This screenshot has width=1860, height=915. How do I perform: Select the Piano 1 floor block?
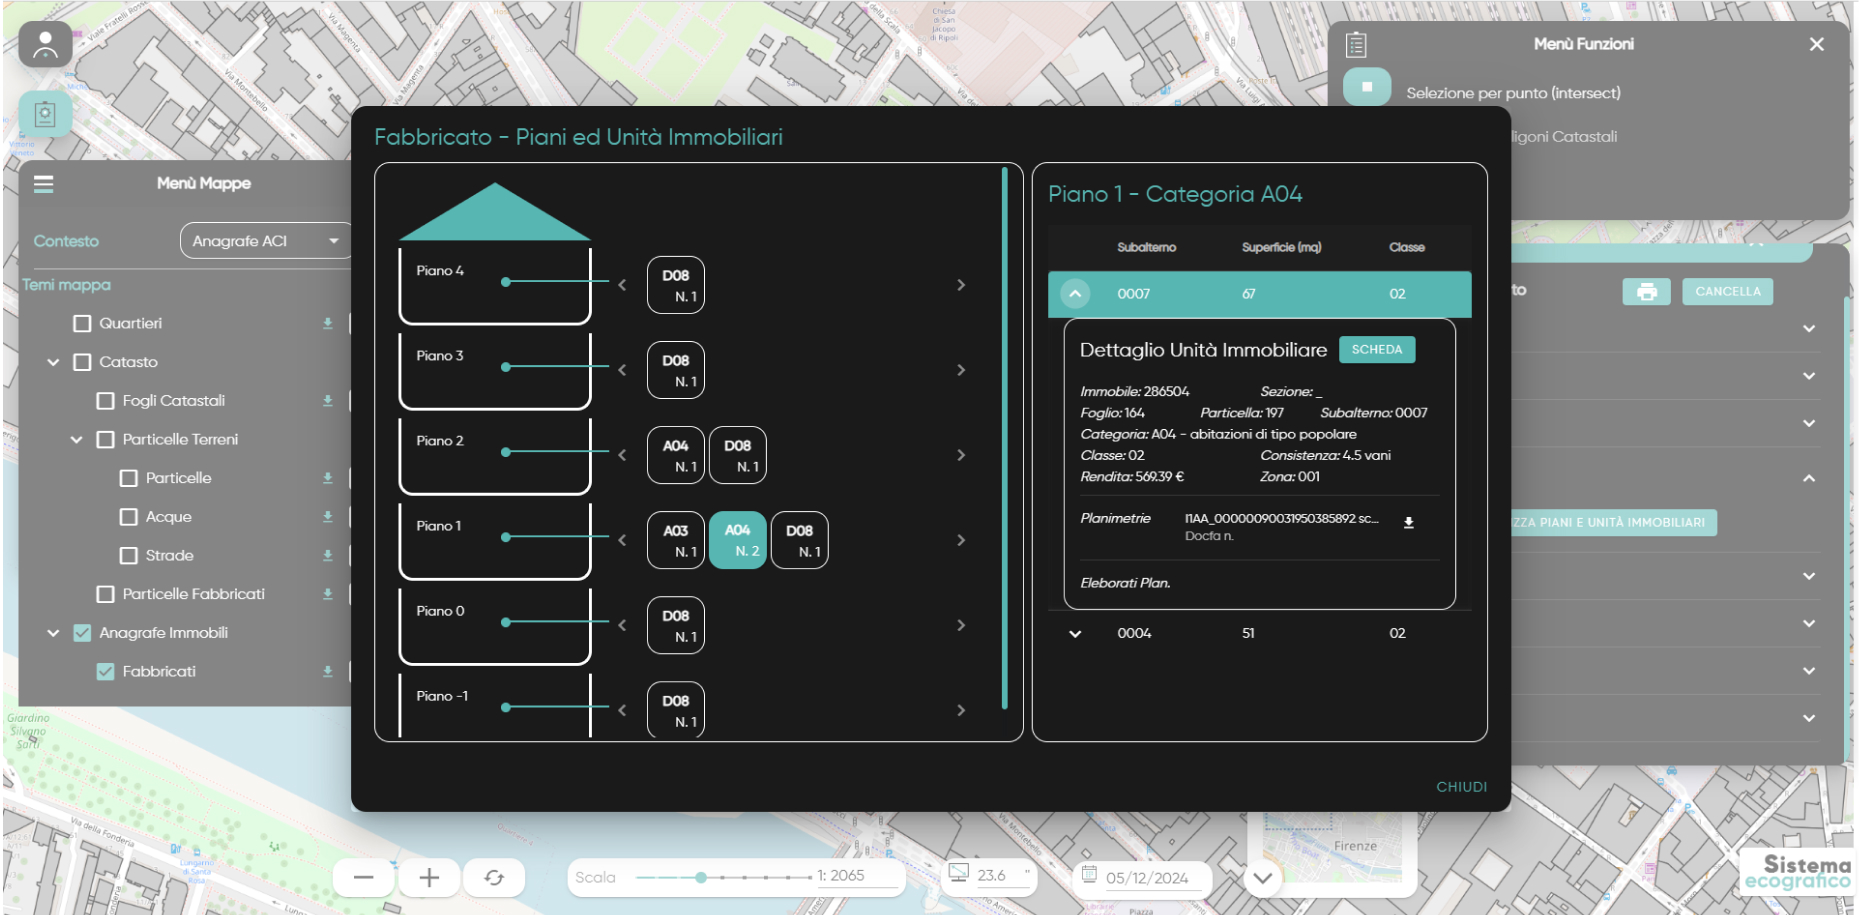[x=495, y=541]
